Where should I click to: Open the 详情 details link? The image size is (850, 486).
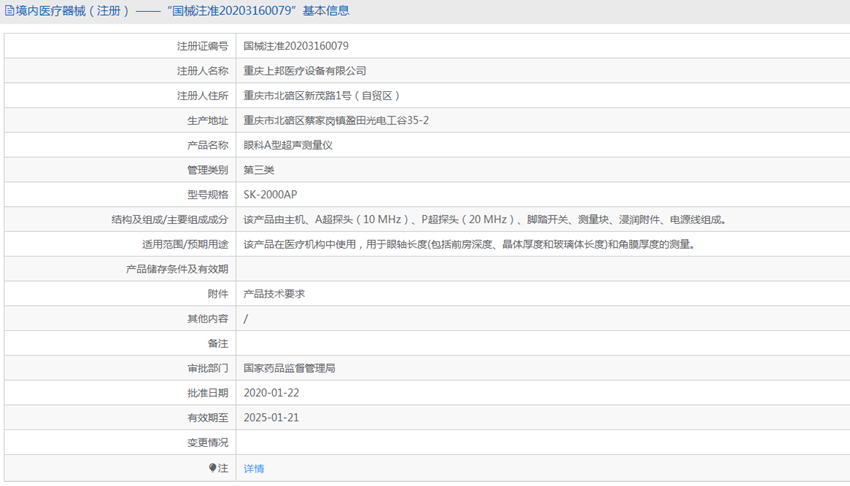tap(254, 468)
